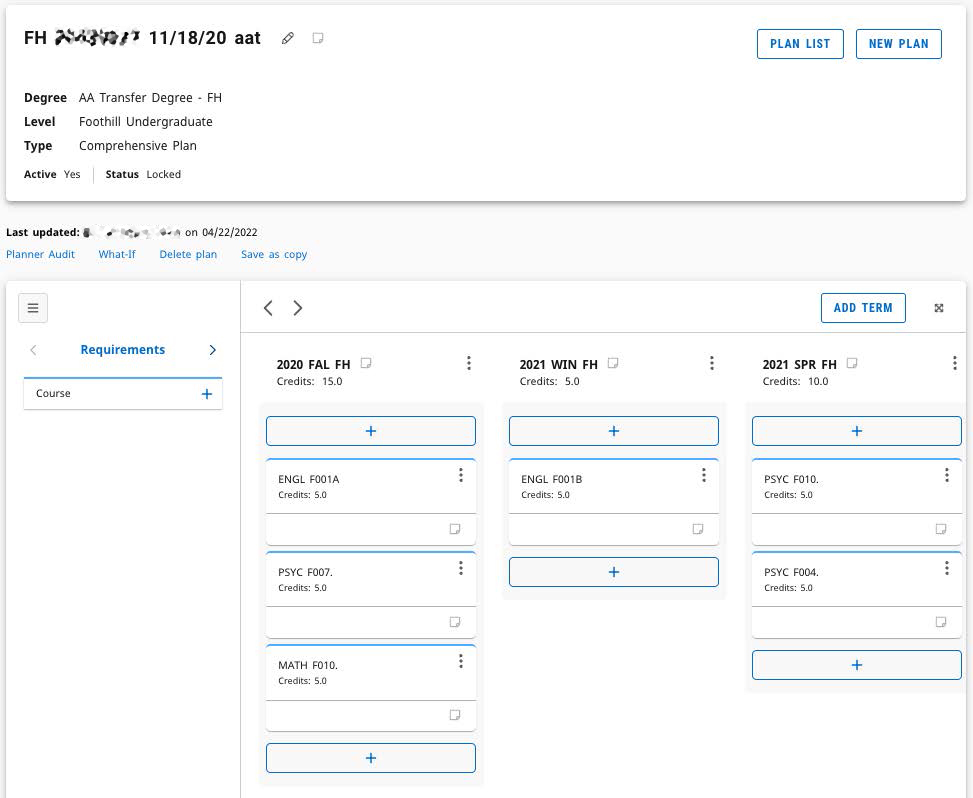Open the note icon under ENGL F001A course
973x798 pixels.
pos(455,529)
